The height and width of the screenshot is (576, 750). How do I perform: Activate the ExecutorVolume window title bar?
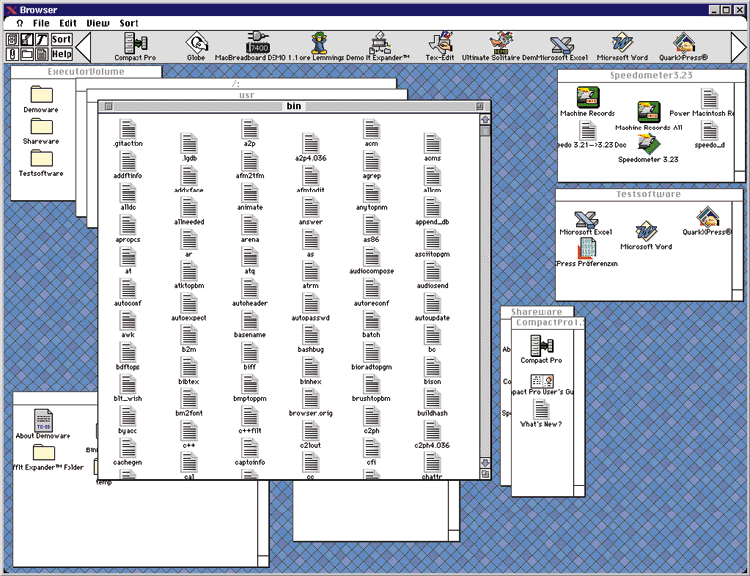pos(86,72)
